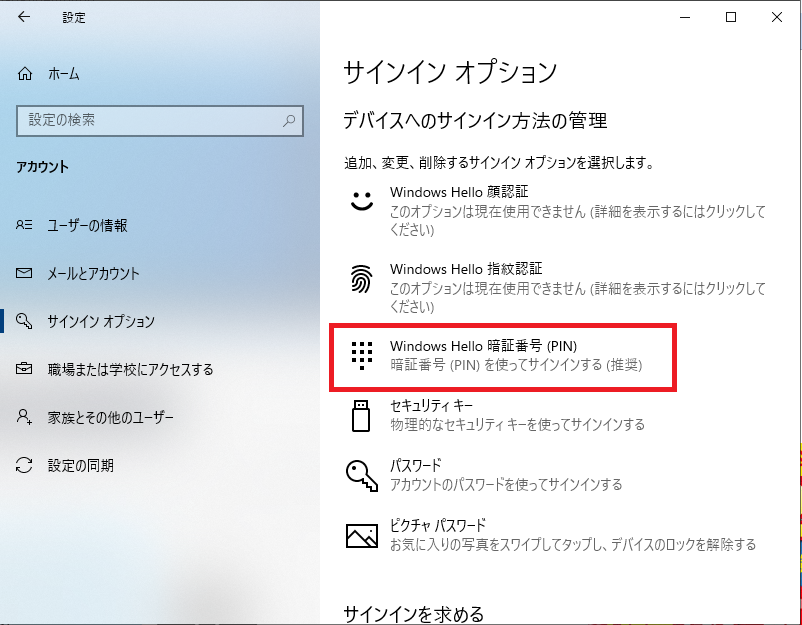Close the 設定 window
The height and width of the screenshot is (625, 802).
[x=777, y=17]
